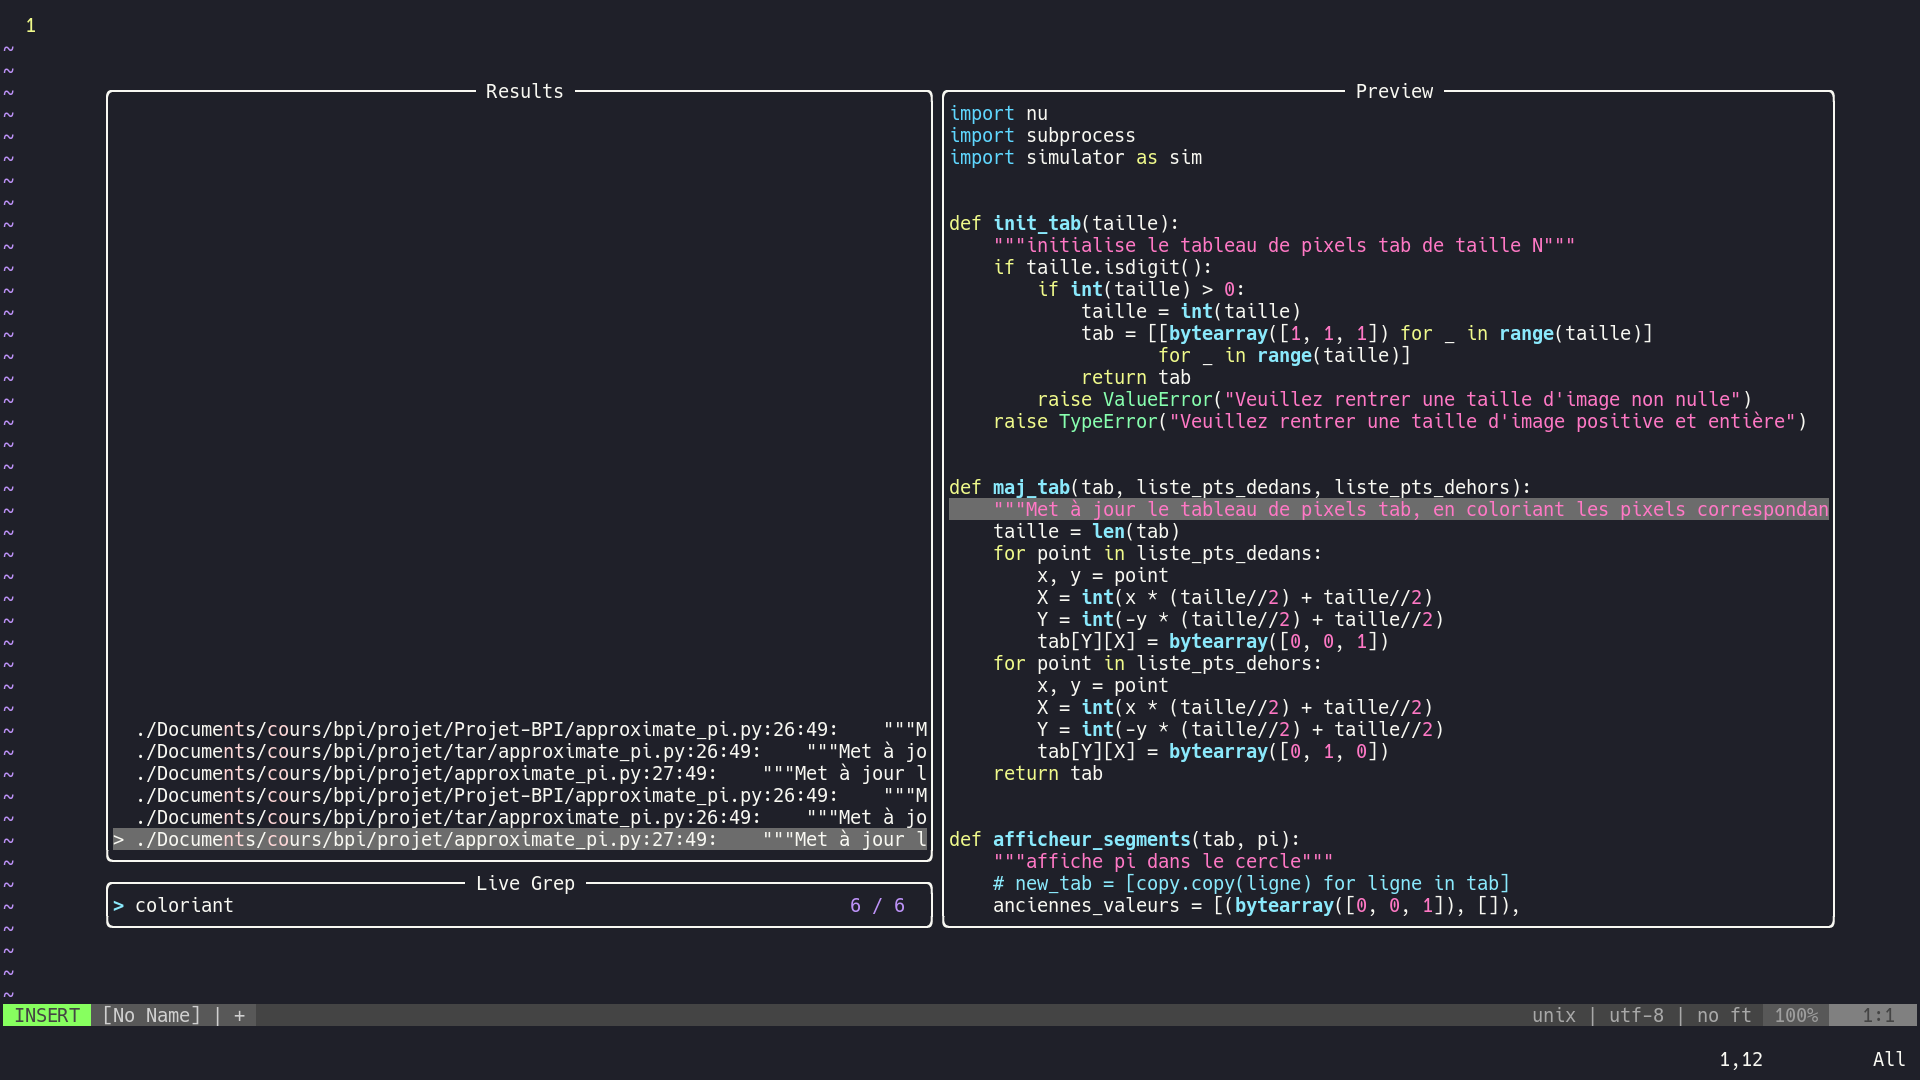The image size is (1920, 1080).
Task: Click the '>' prompt icon in Live Grep
Action: click(119, 906)
